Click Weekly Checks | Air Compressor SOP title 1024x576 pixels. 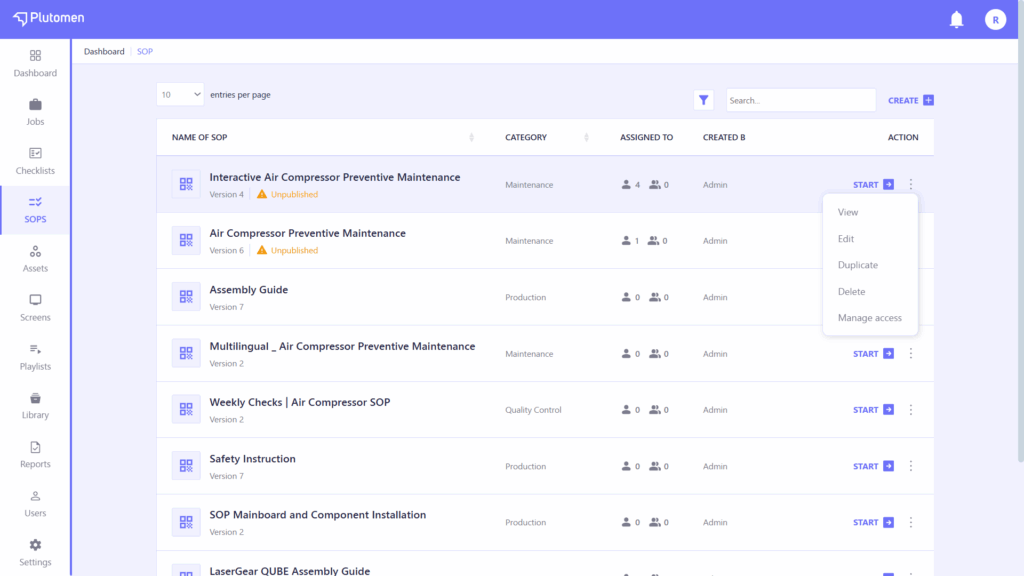click(300, 402)
